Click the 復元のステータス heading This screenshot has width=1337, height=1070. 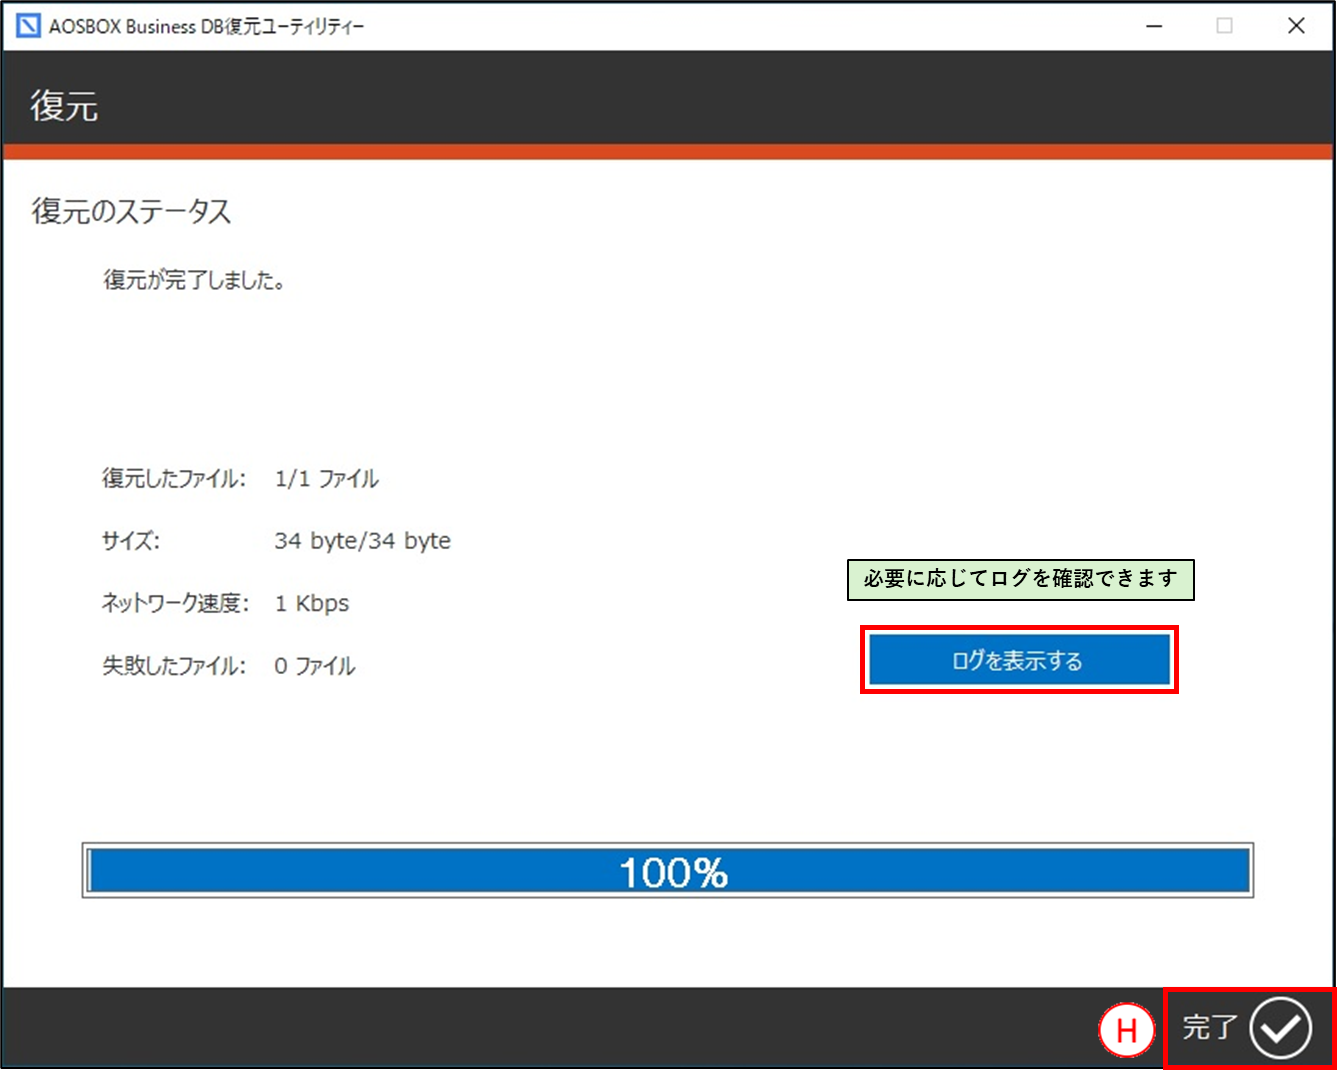click(131, 211)
